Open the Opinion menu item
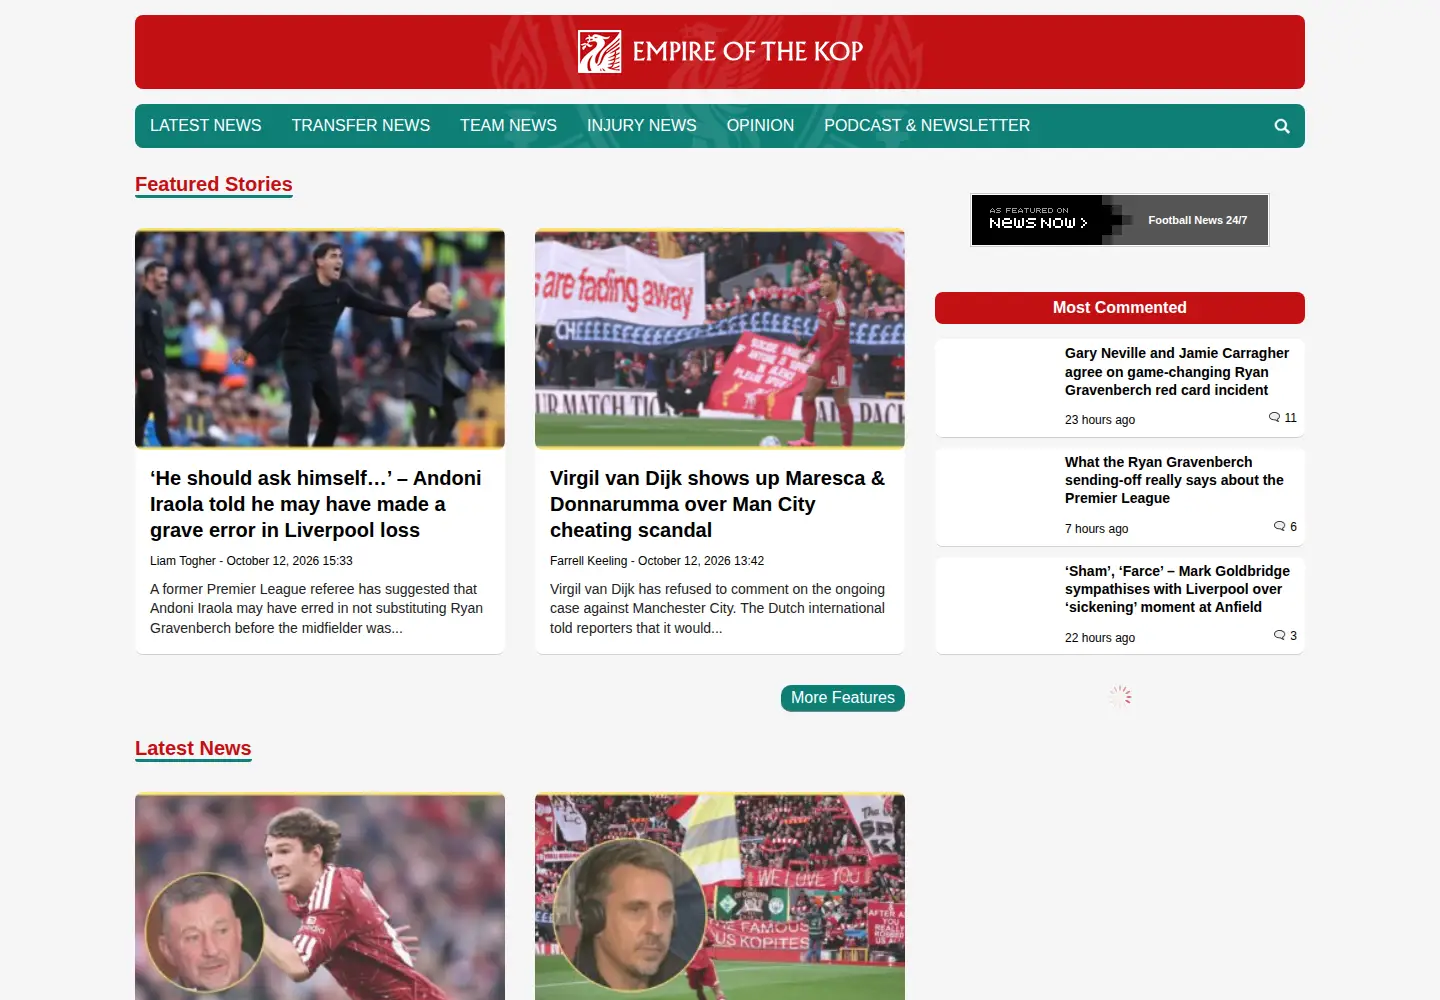This screenshot has height=1000, width=1440. tap(760, 126)
